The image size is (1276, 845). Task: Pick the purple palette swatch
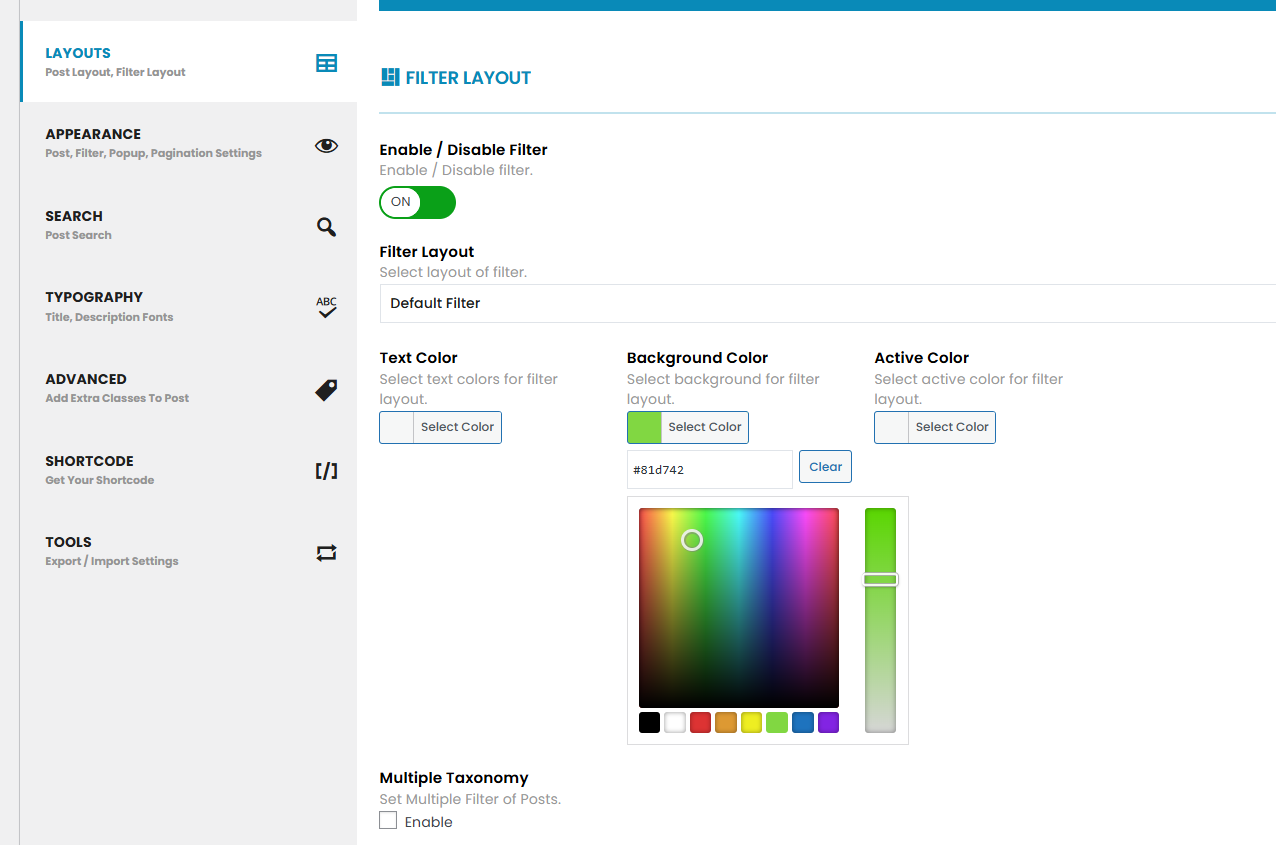[828, 722]
